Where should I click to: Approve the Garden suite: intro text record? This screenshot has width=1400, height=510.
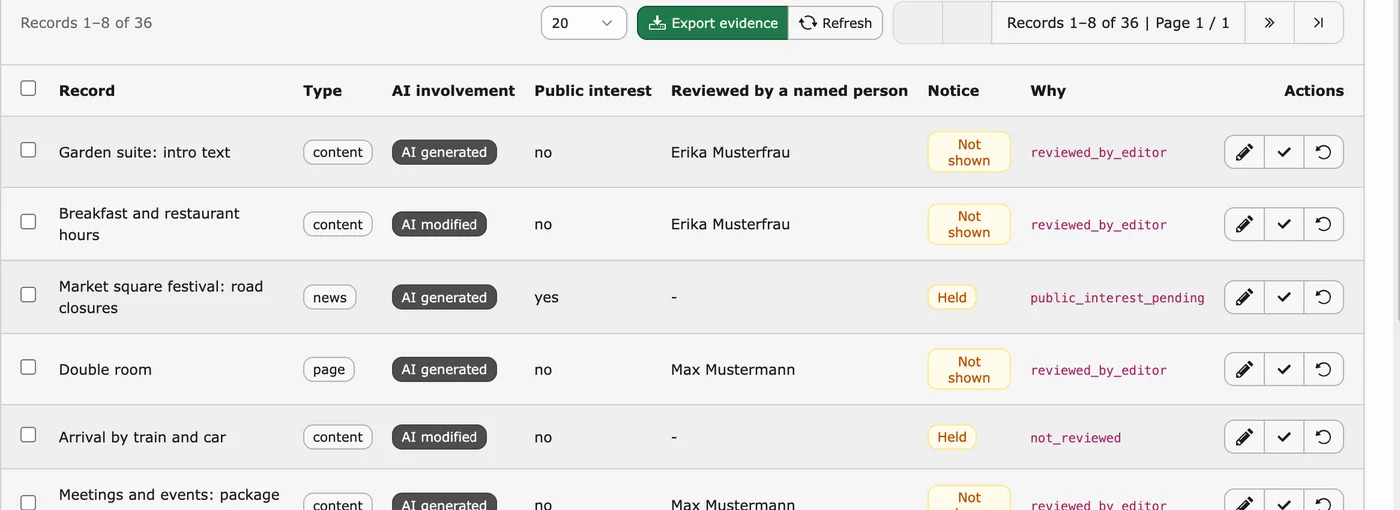pos(1284,152)
